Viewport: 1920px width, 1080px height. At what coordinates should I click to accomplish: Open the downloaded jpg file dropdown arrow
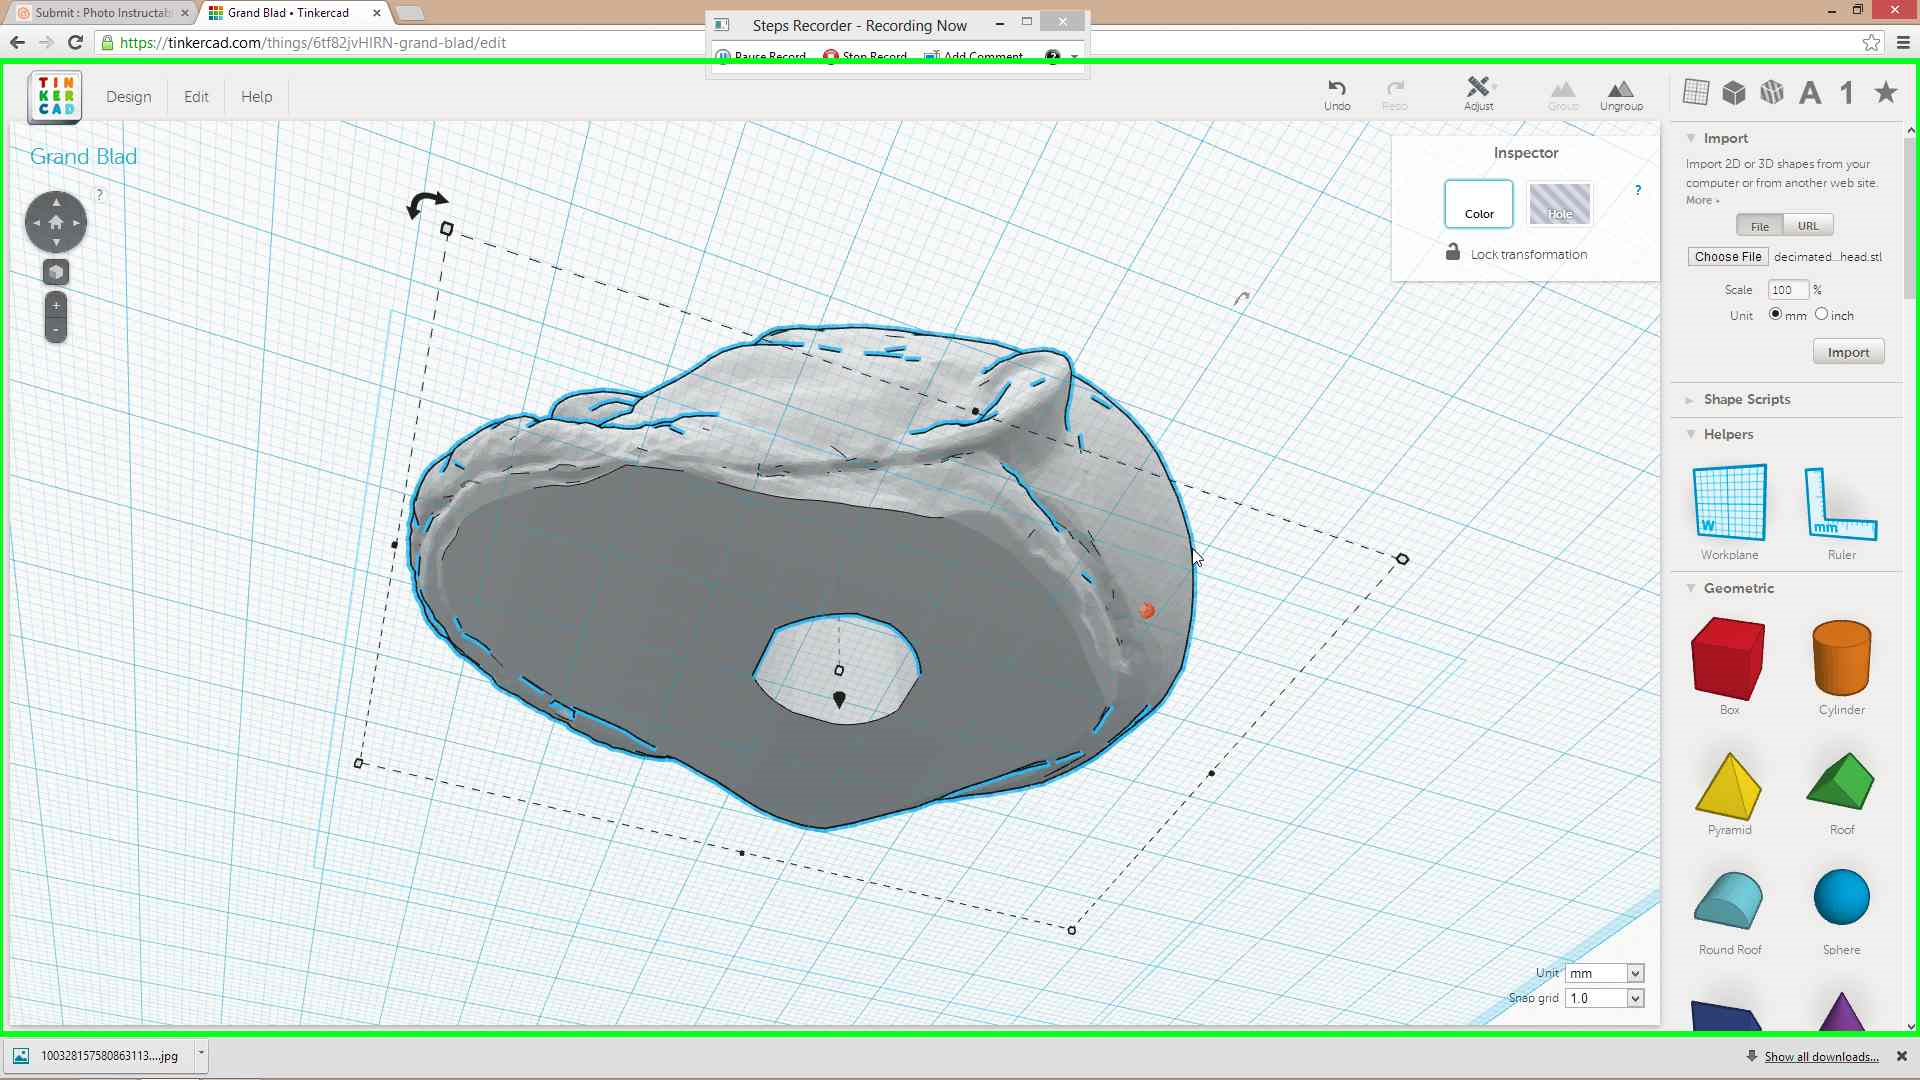click(201, 1054)
